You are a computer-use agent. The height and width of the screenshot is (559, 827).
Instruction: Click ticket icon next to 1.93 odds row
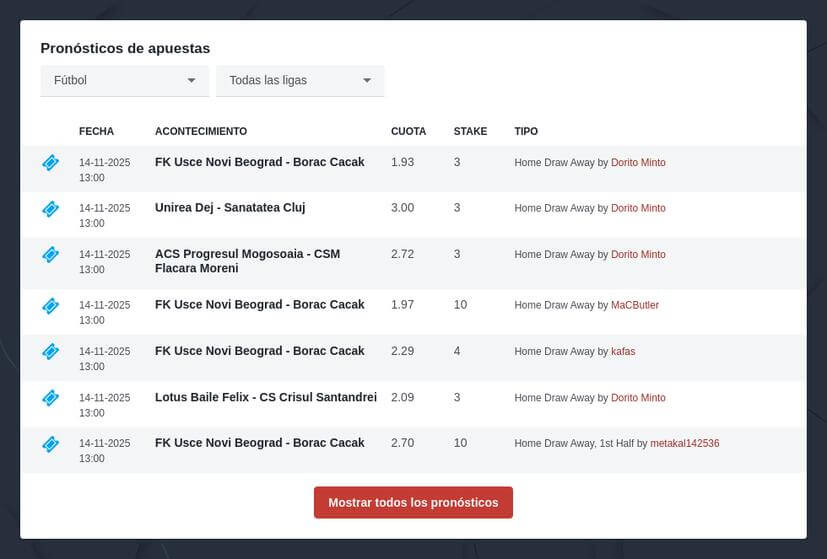pyautogui.click(x=50, y=163)
